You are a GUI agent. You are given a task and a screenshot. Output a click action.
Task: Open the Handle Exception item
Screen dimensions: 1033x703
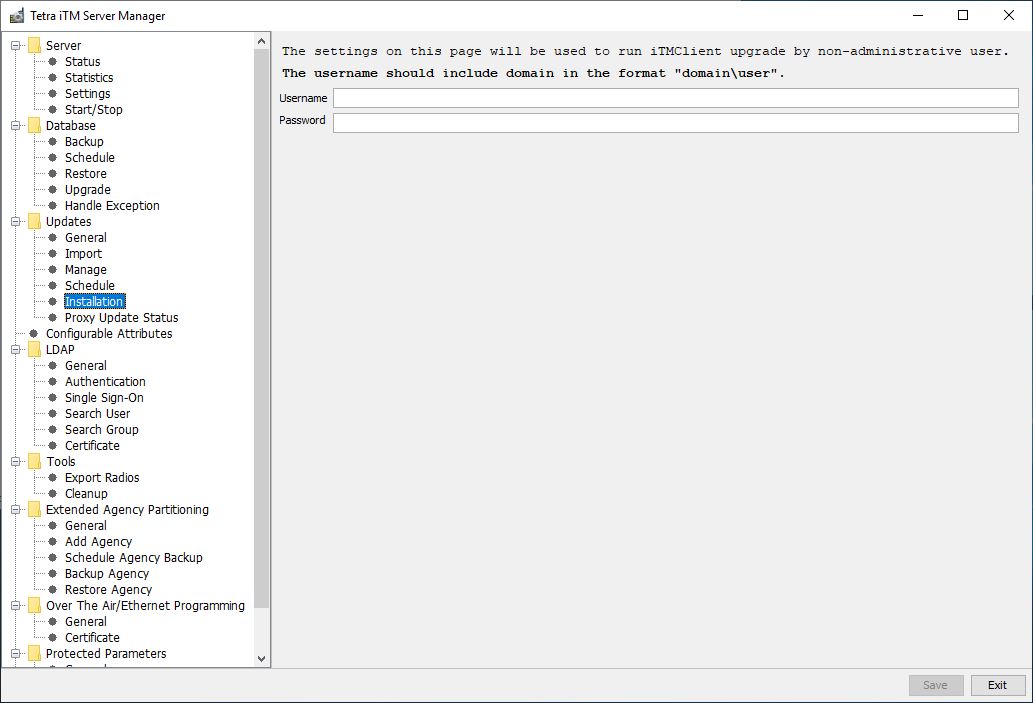click(x=112, y=206)
